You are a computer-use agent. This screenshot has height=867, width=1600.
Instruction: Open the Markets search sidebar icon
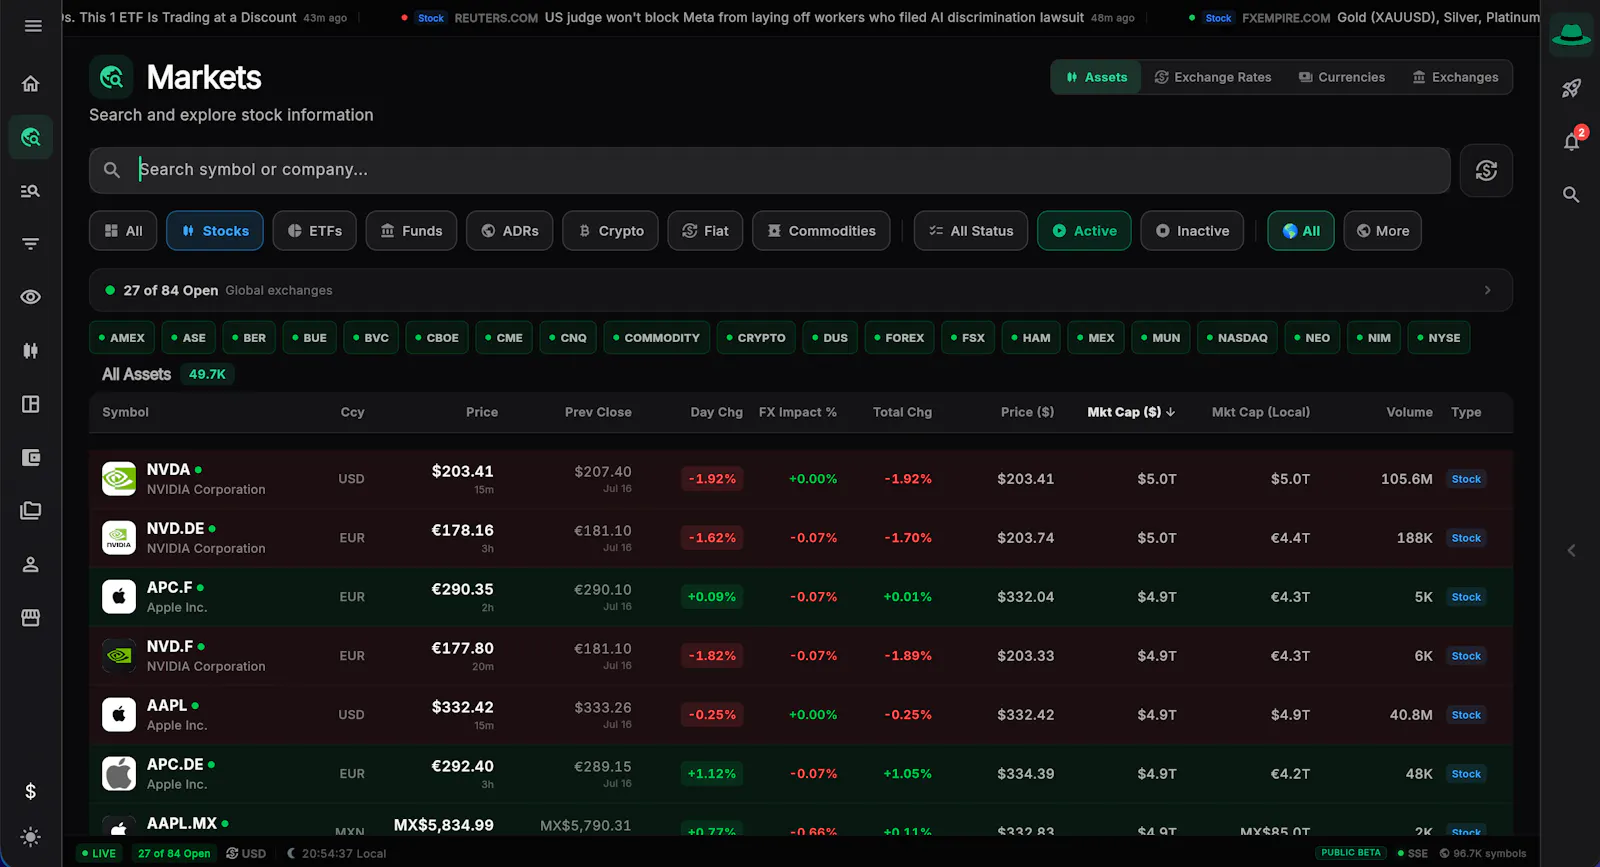(31, 137)
